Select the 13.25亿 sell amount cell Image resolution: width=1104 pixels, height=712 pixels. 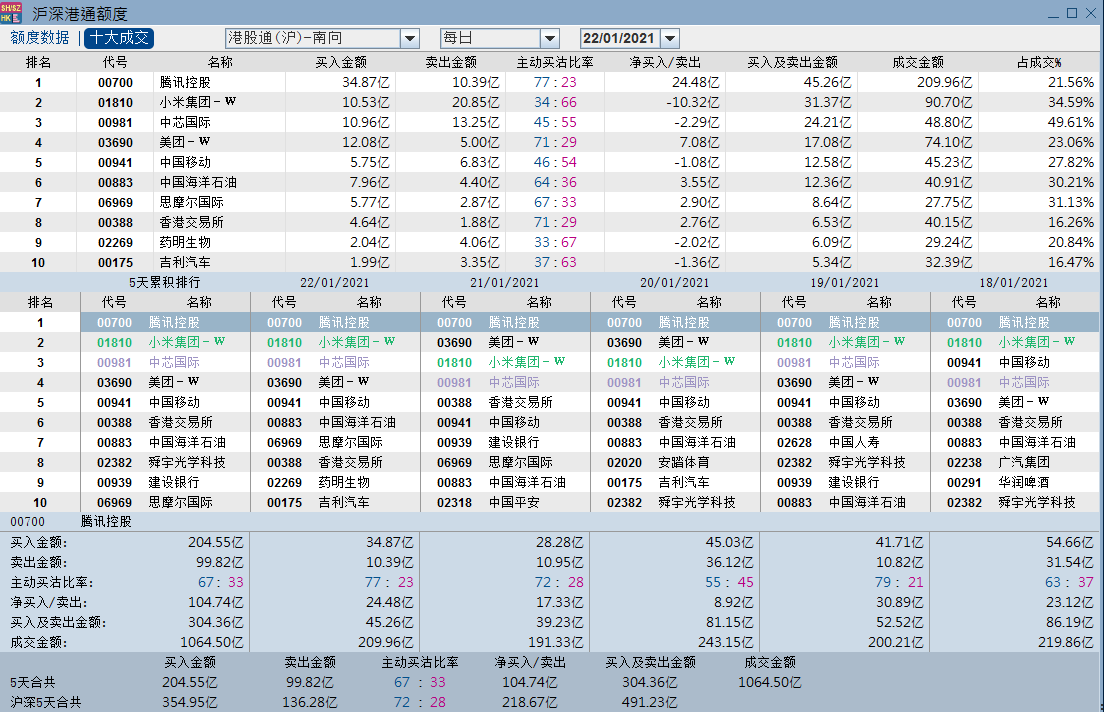[476, 123]
